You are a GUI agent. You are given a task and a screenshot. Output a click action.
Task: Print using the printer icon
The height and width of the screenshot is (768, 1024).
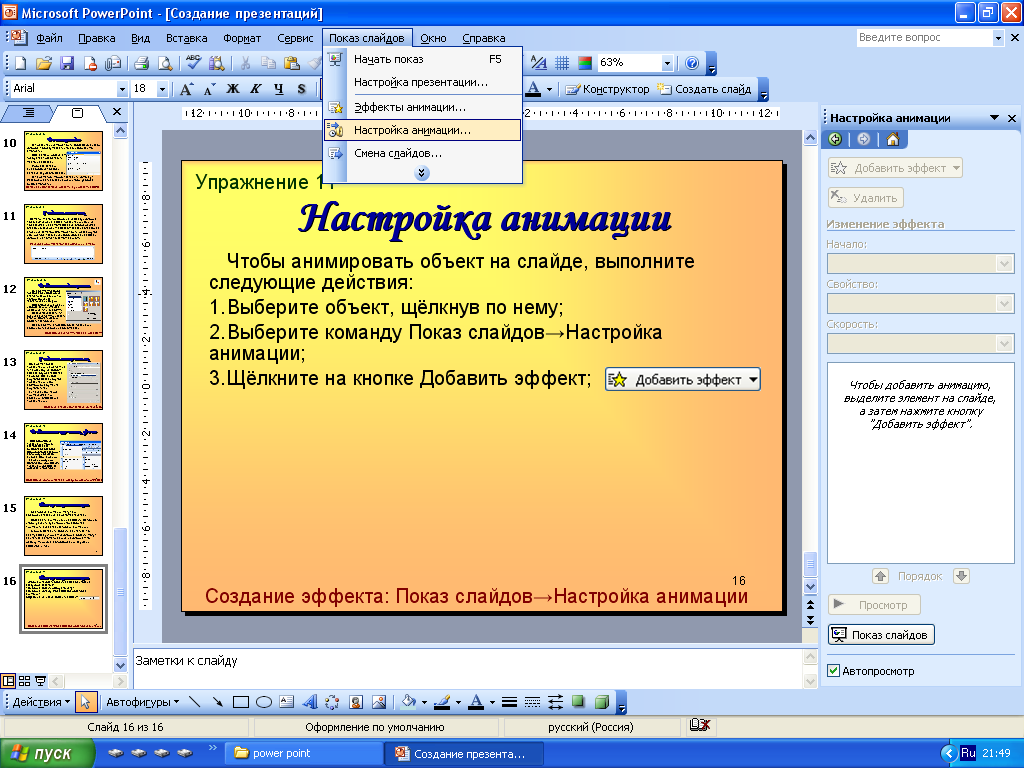pyautogui.click(x=141, y=63)
